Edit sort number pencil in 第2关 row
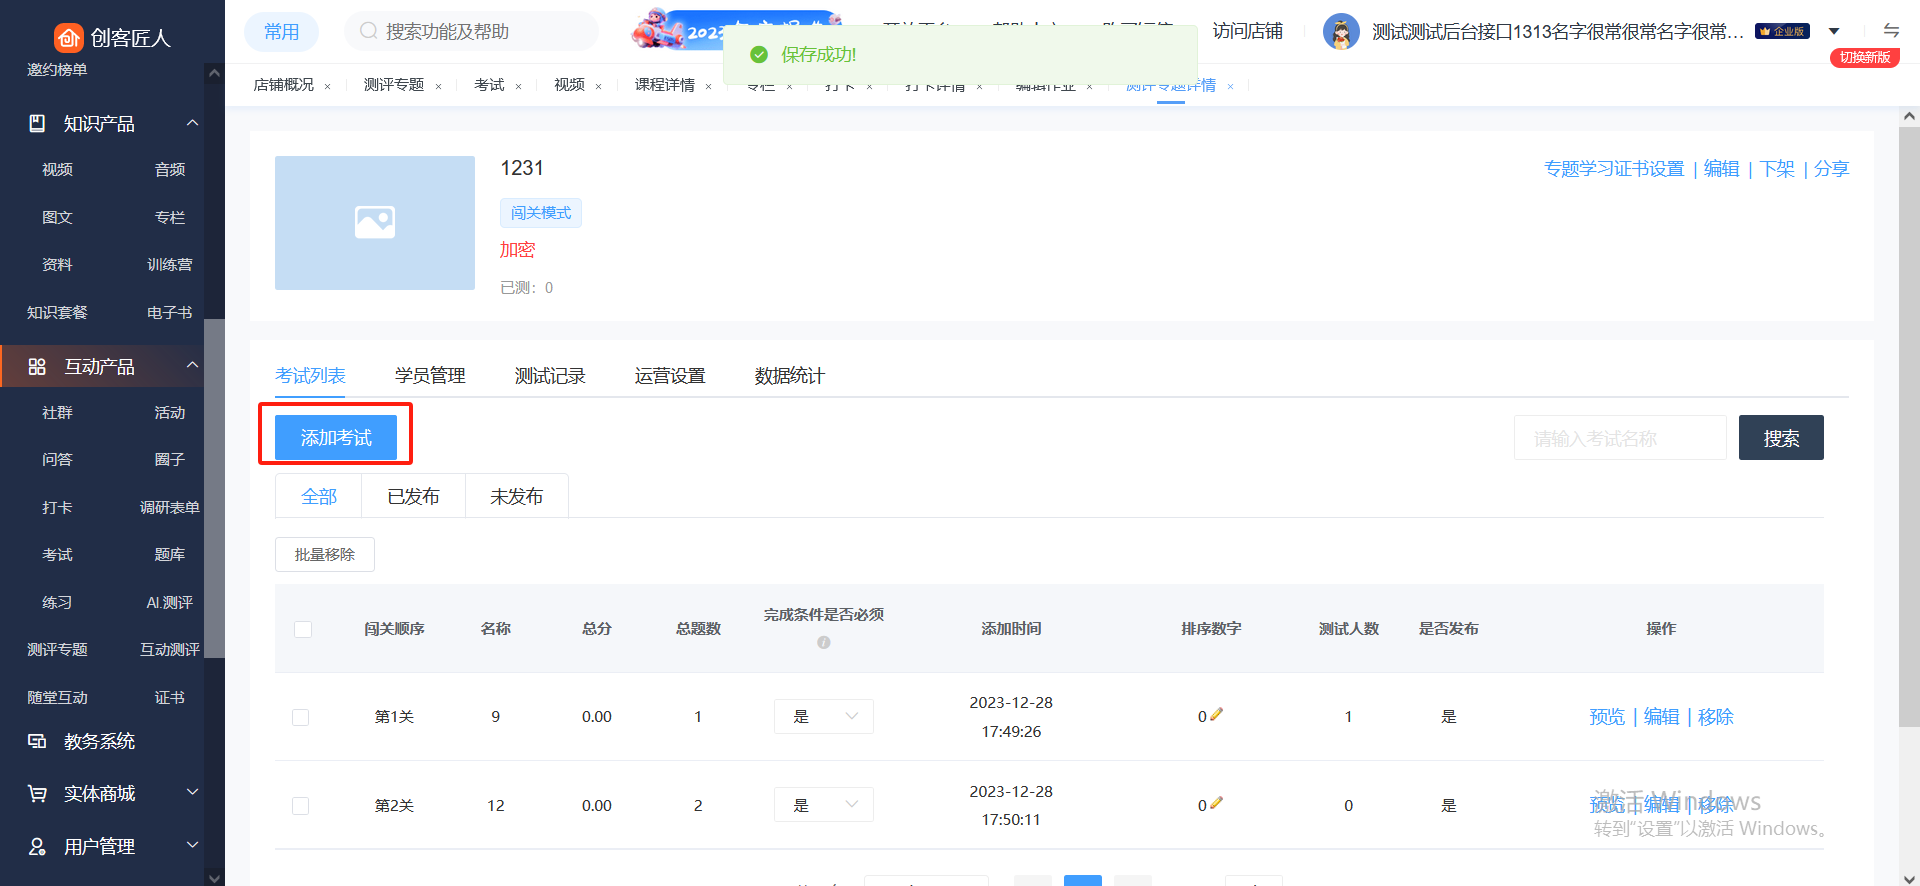The image size is (1920, 886). tap(1216, 804)
